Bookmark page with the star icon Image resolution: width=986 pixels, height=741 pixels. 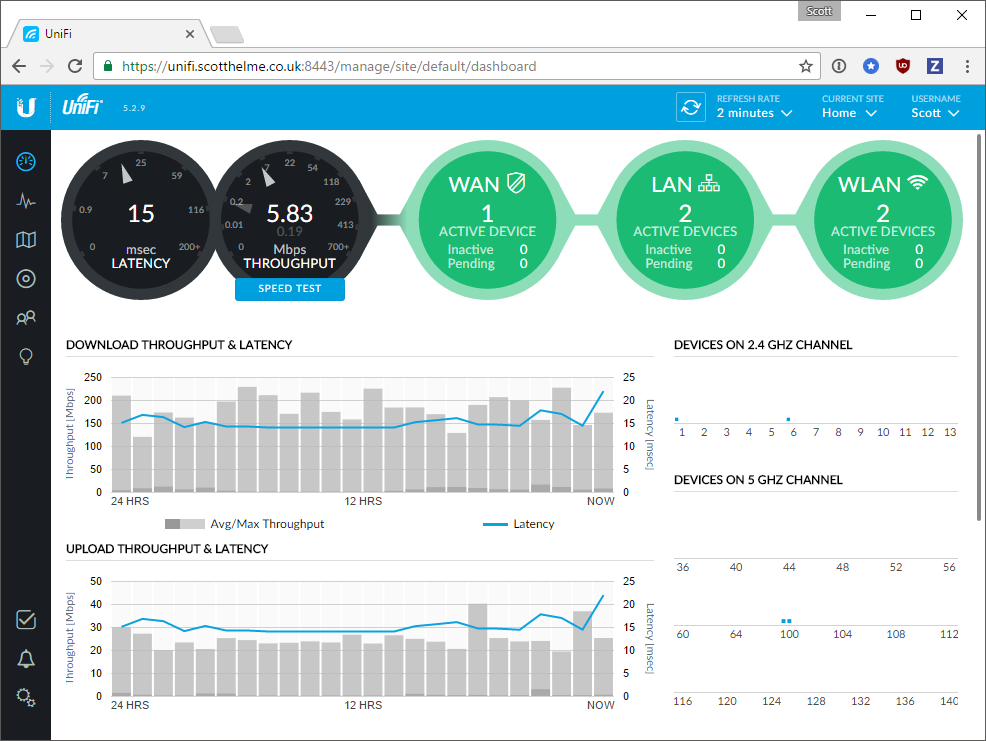point(806,66)
